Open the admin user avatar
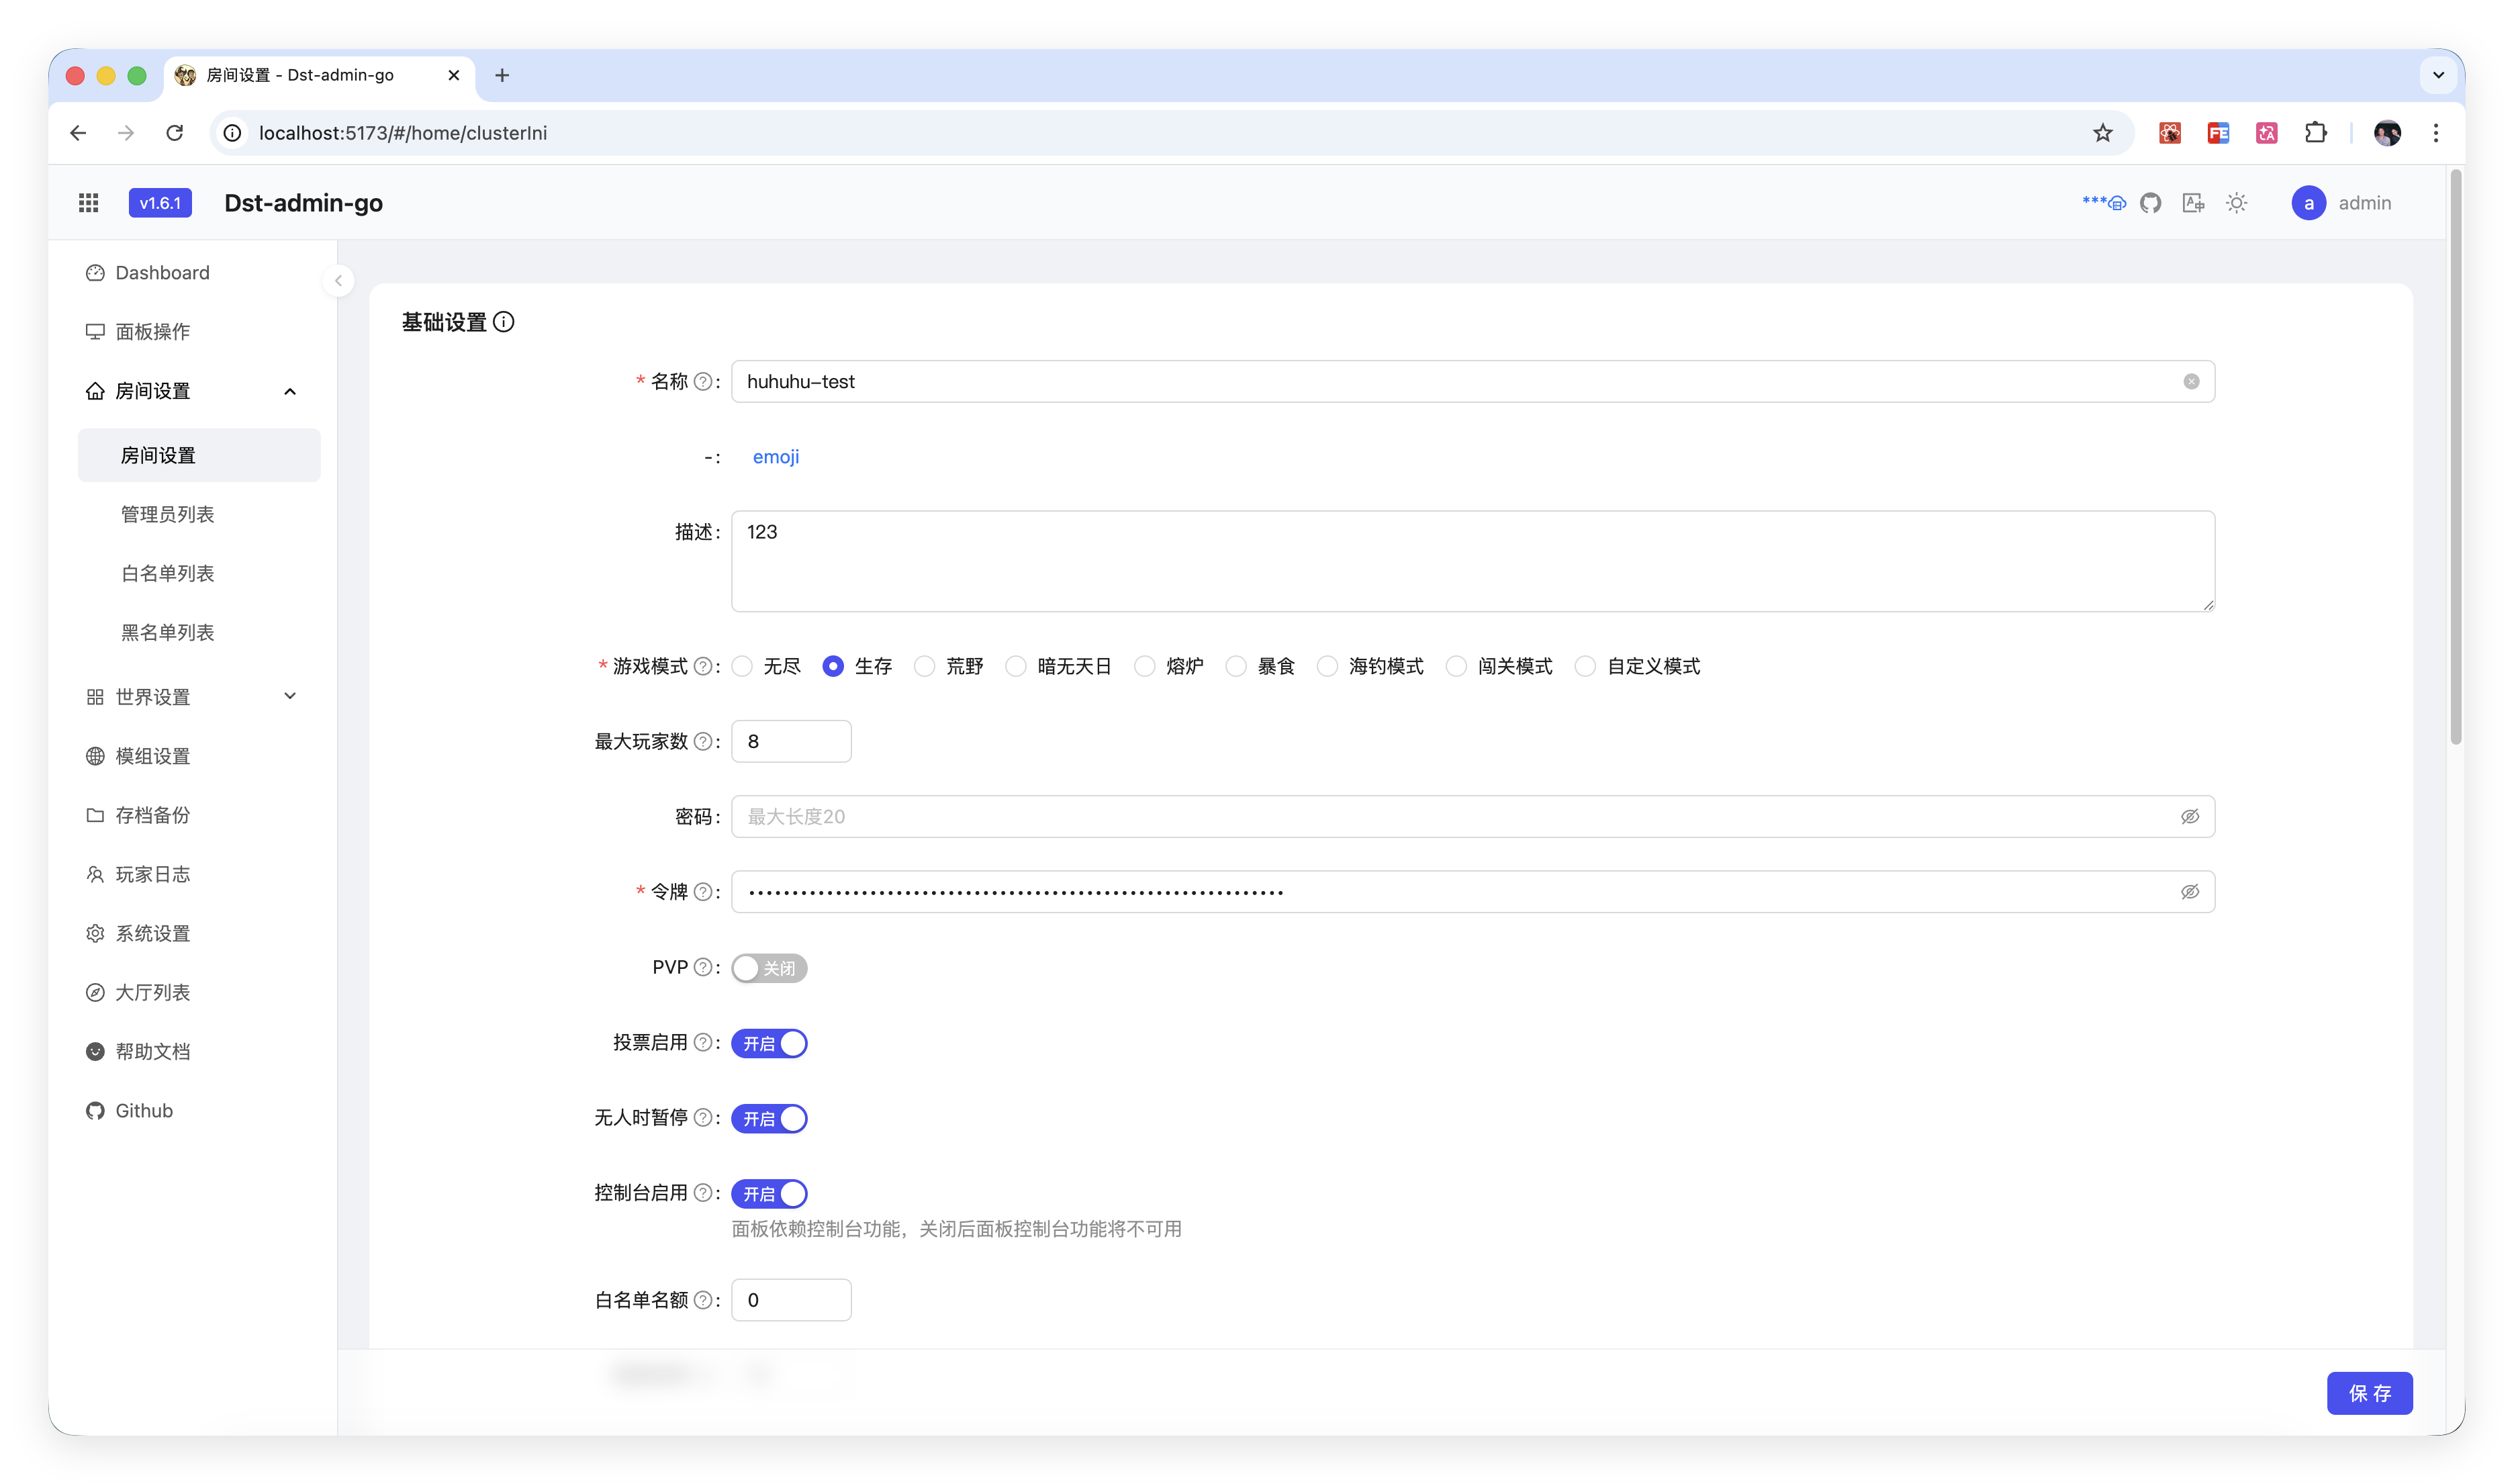 click(2308, 203)
